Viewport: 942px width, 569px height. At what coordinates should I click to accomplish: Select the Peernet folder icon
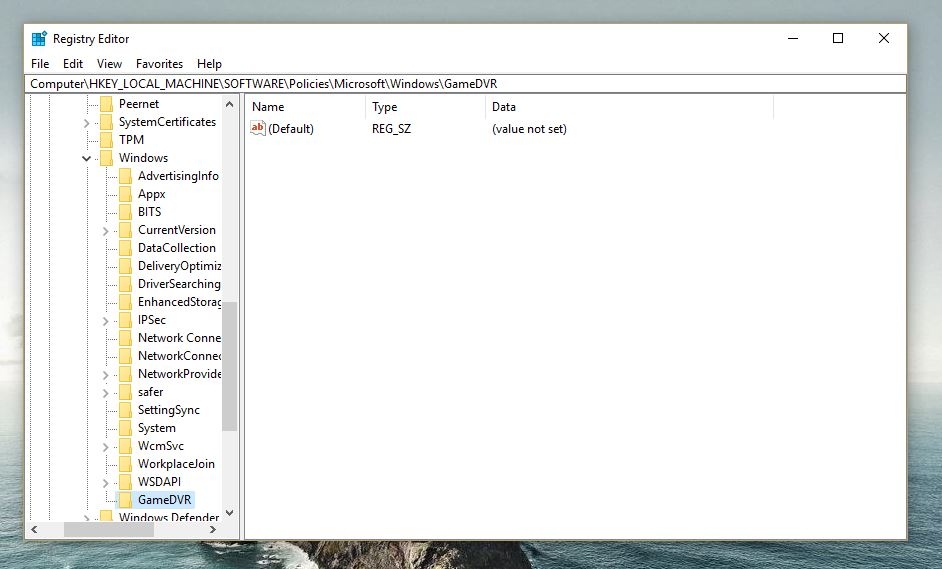[x=106, y=104]
